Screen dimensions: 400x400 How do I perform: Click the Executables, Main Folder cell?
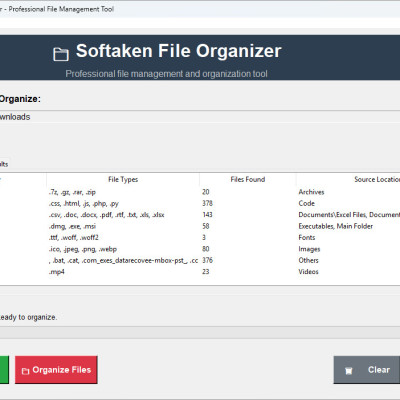click(336, 226)
